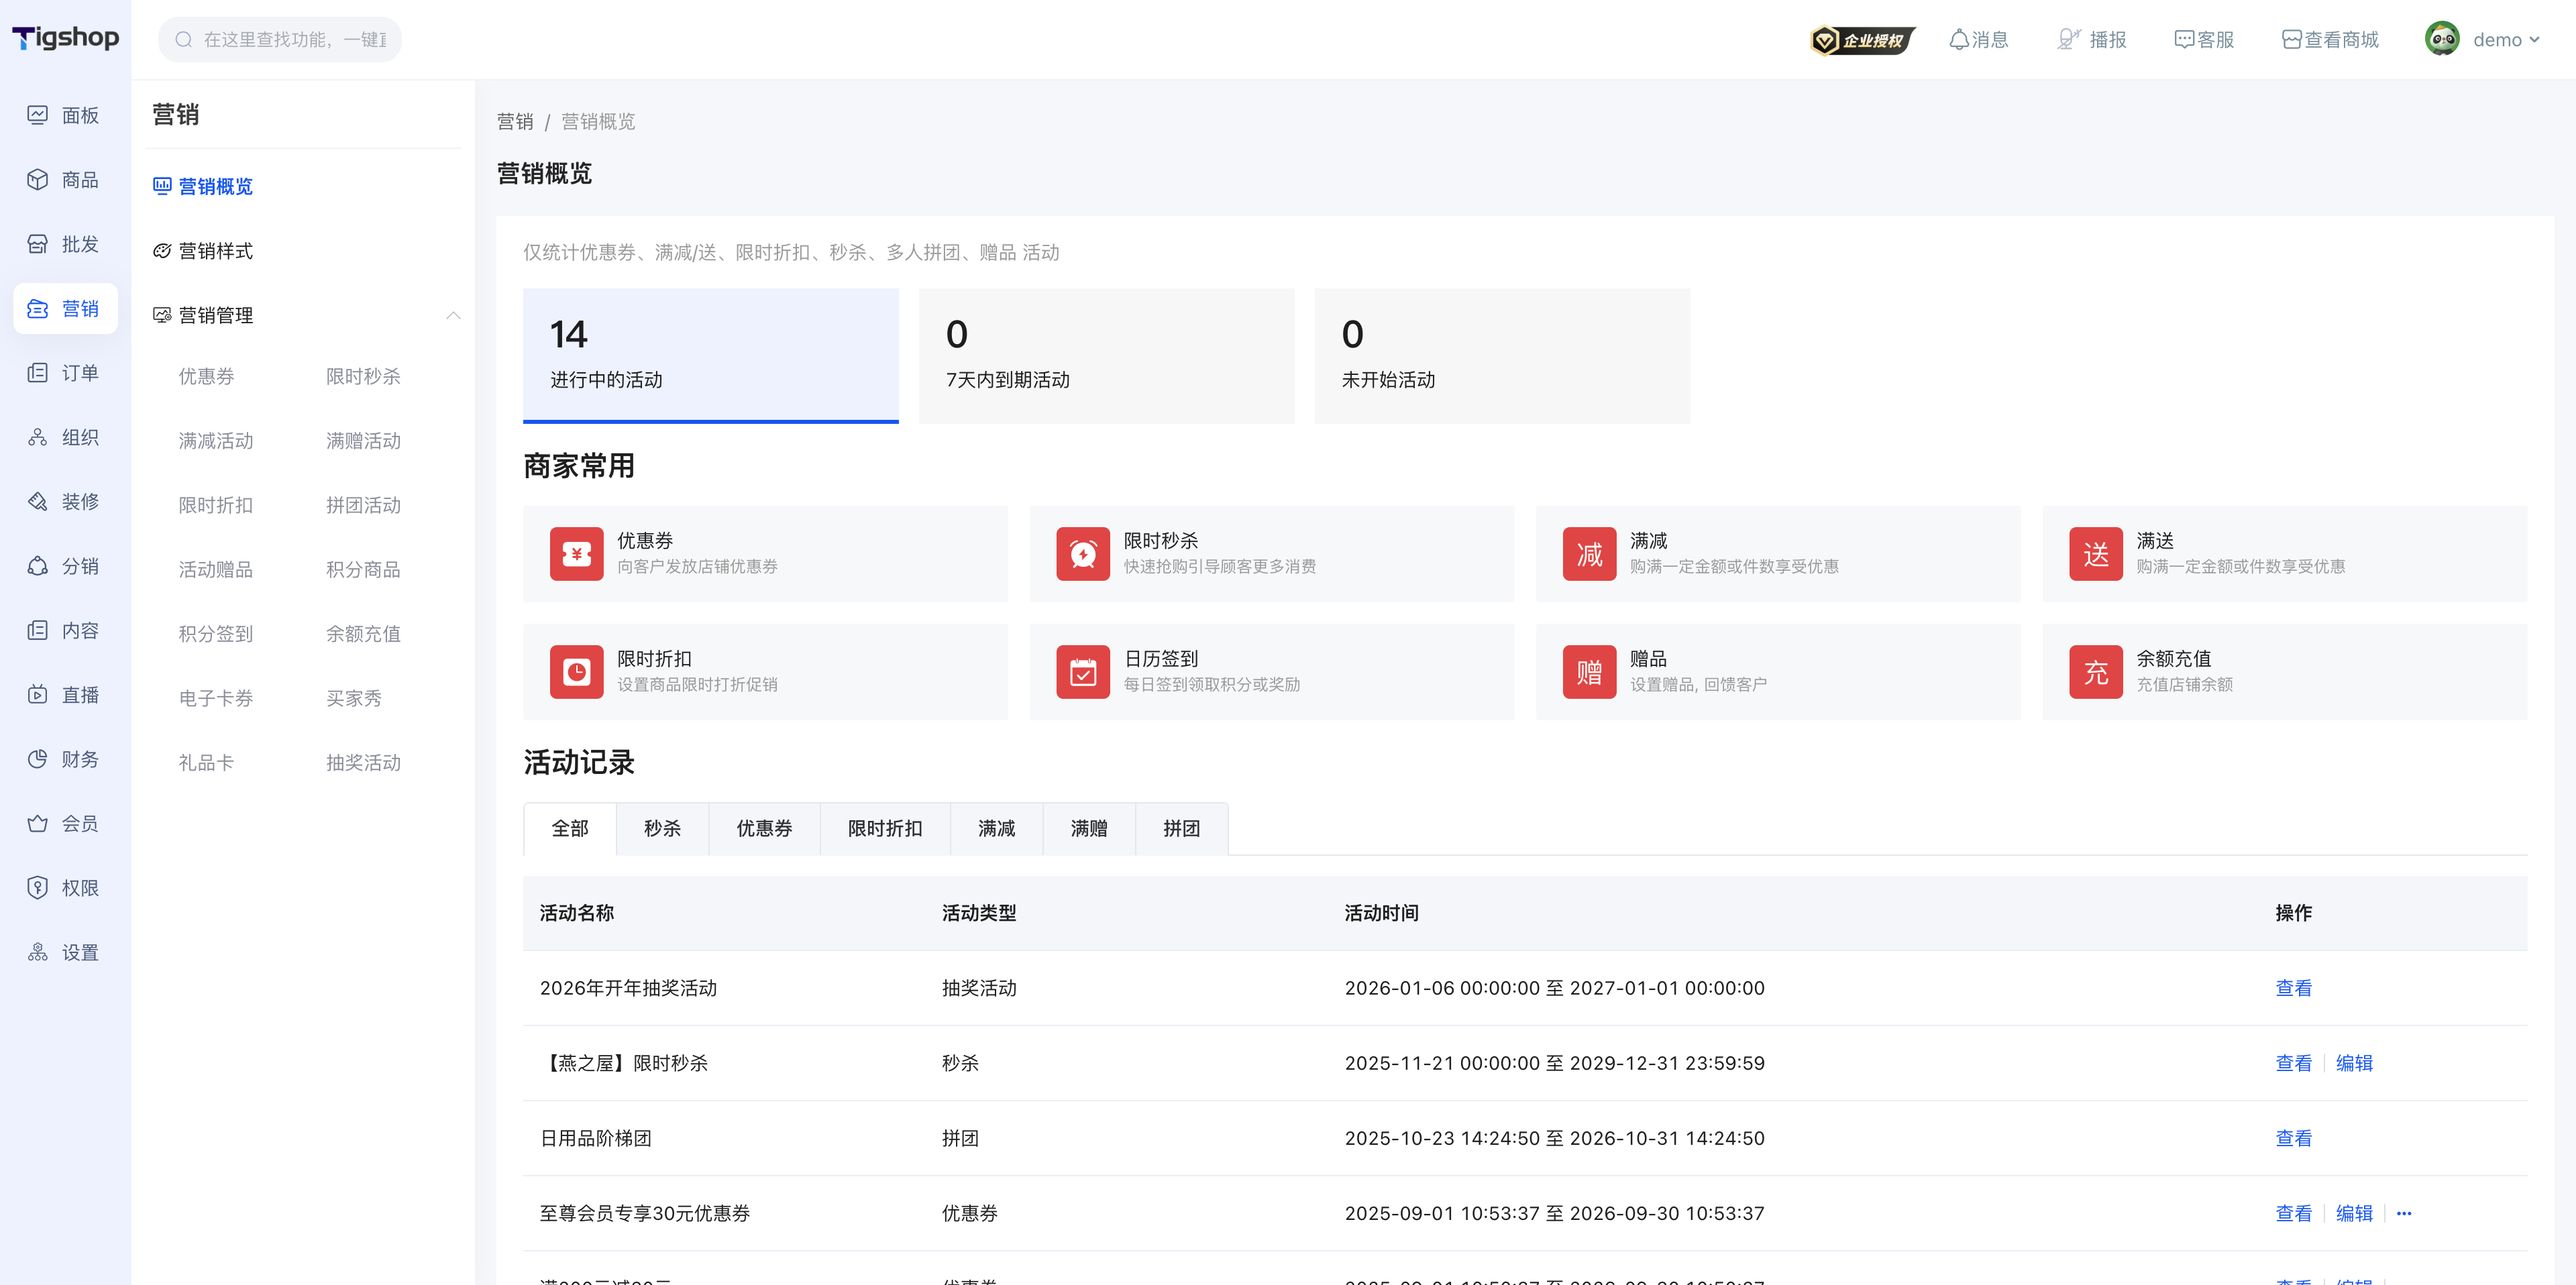Switch to the 优惠券 activity tab
The height and width of the screenshot is (1285, 2576).
(x=764, y=829)
